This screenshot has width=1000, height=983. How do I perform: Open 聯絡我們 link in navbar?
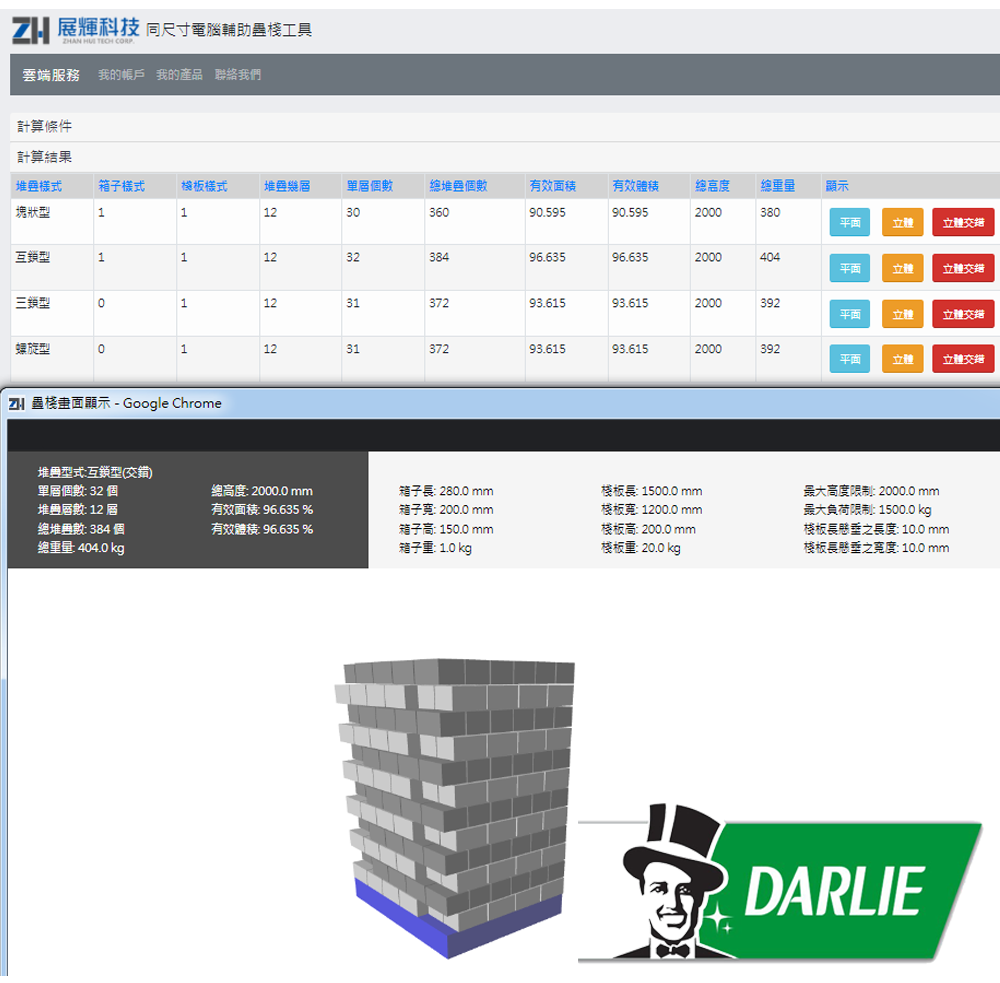pos(238,75)
